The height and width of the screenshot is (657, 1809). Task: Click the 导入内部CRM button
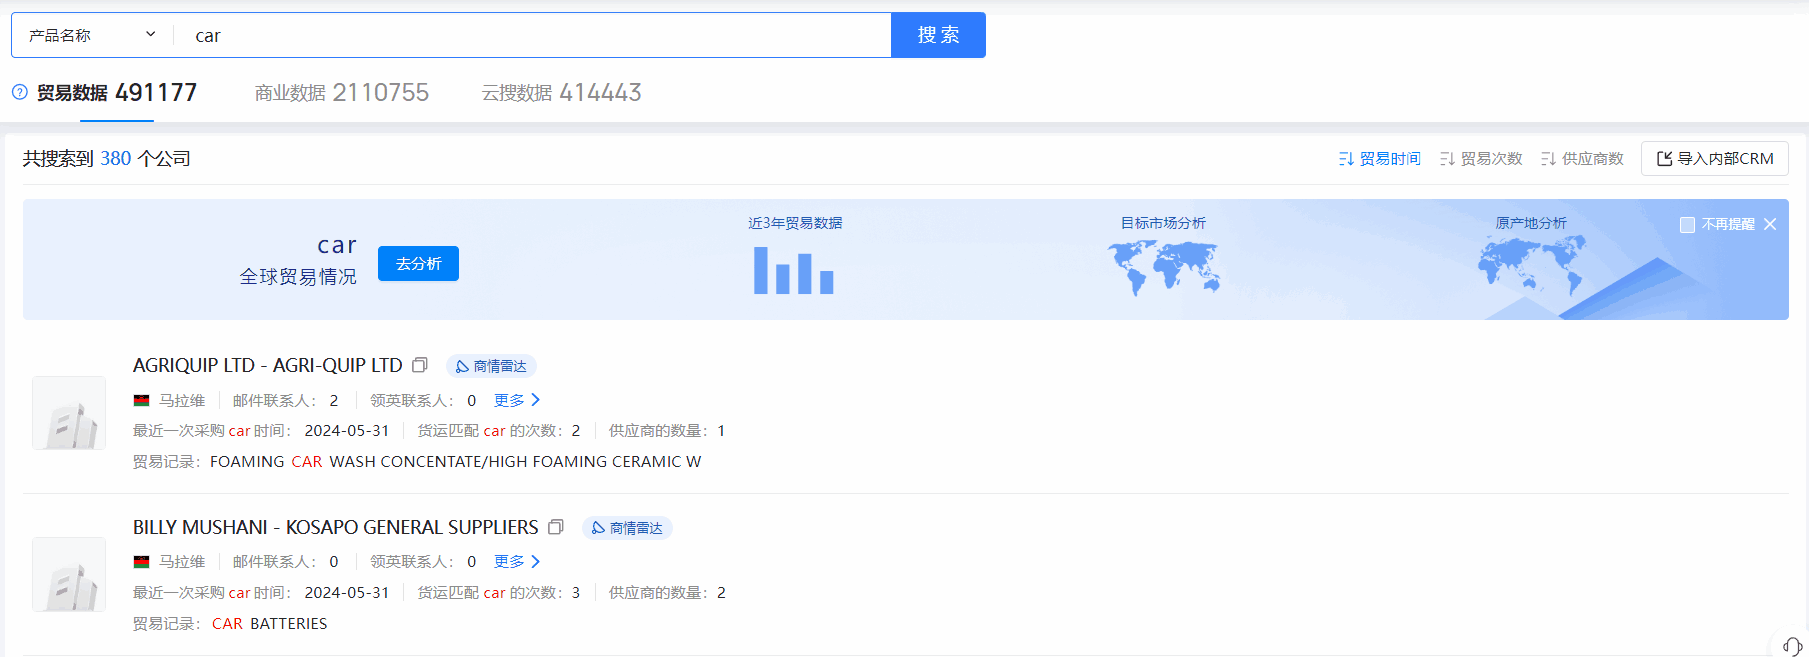pos(1715,159)
